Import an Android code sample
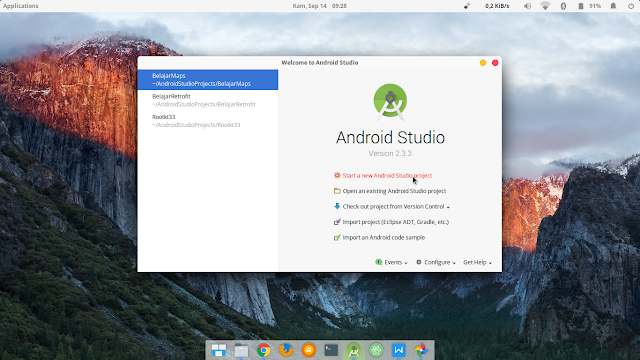 tap(384, 238)
